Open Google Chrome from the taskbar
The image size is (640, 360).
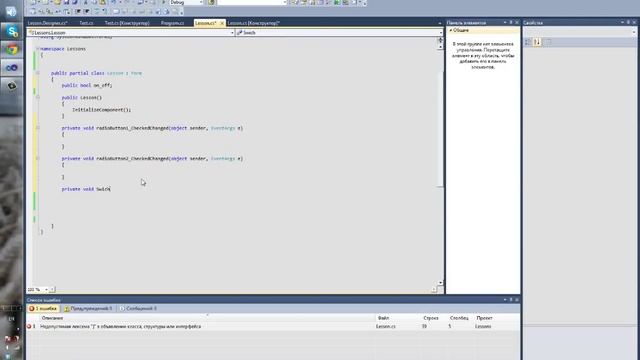(12, 49)
